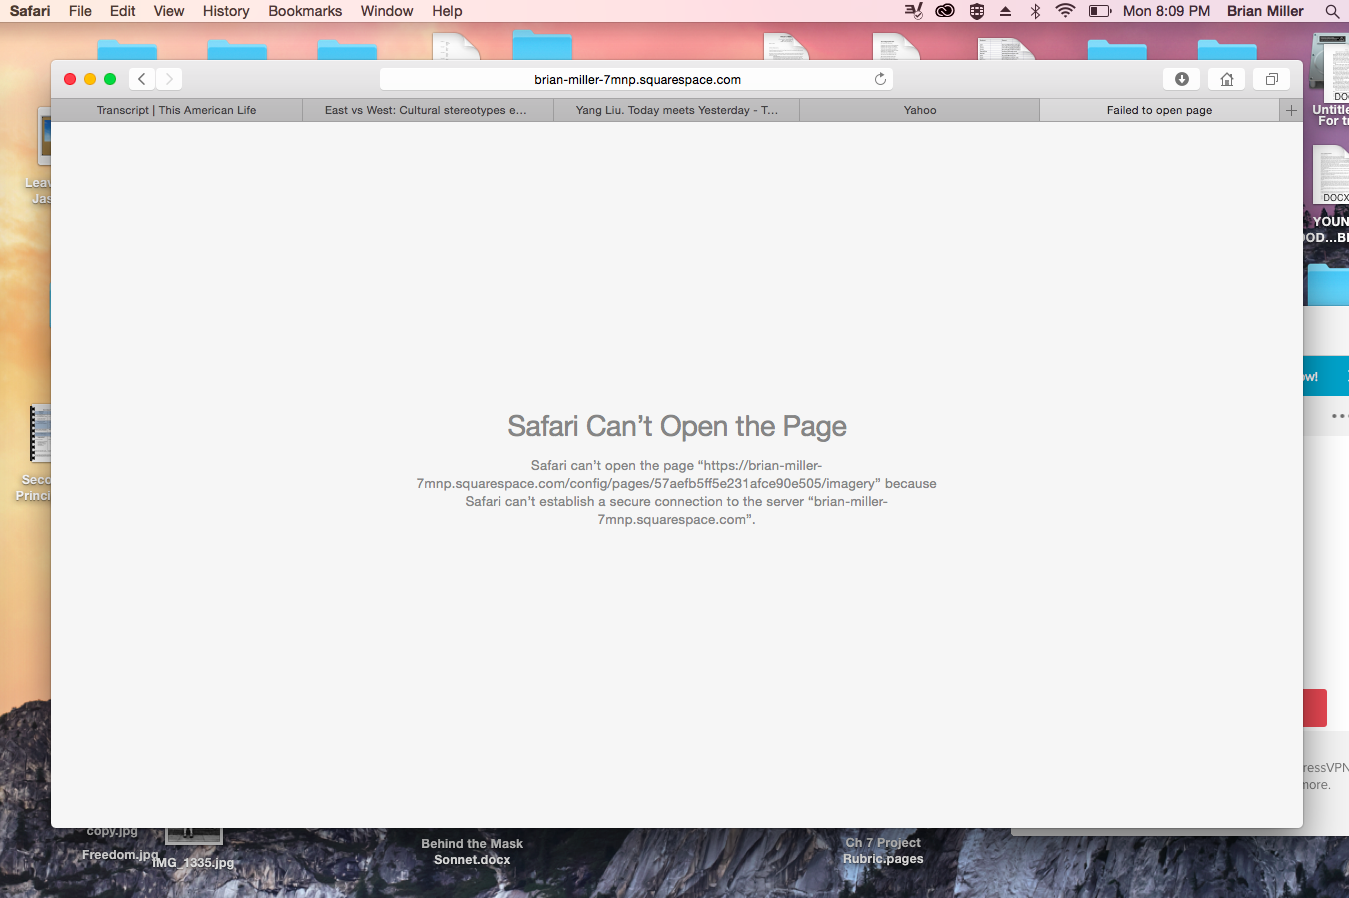This screenshot has height=898, width=1349.
Task: Select the Freedom.jpg desktop file label
Action: 119,854
